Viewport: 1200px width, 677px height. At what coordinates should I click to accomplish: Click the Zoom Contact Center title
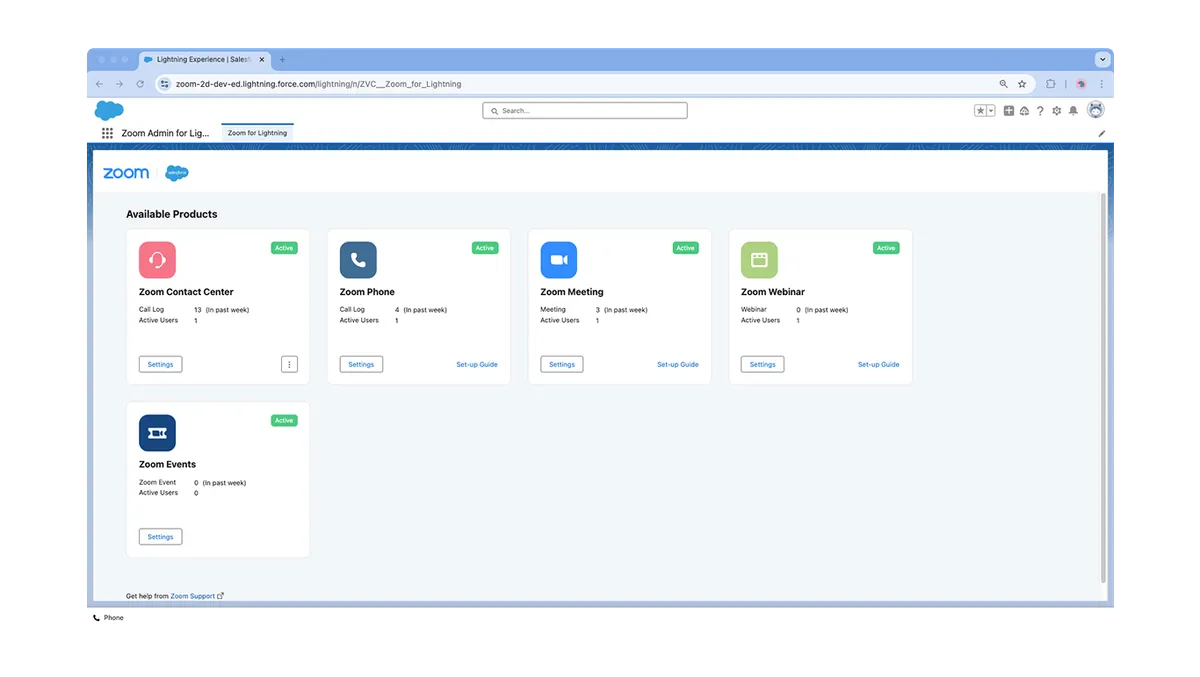(x=186, y=292)
